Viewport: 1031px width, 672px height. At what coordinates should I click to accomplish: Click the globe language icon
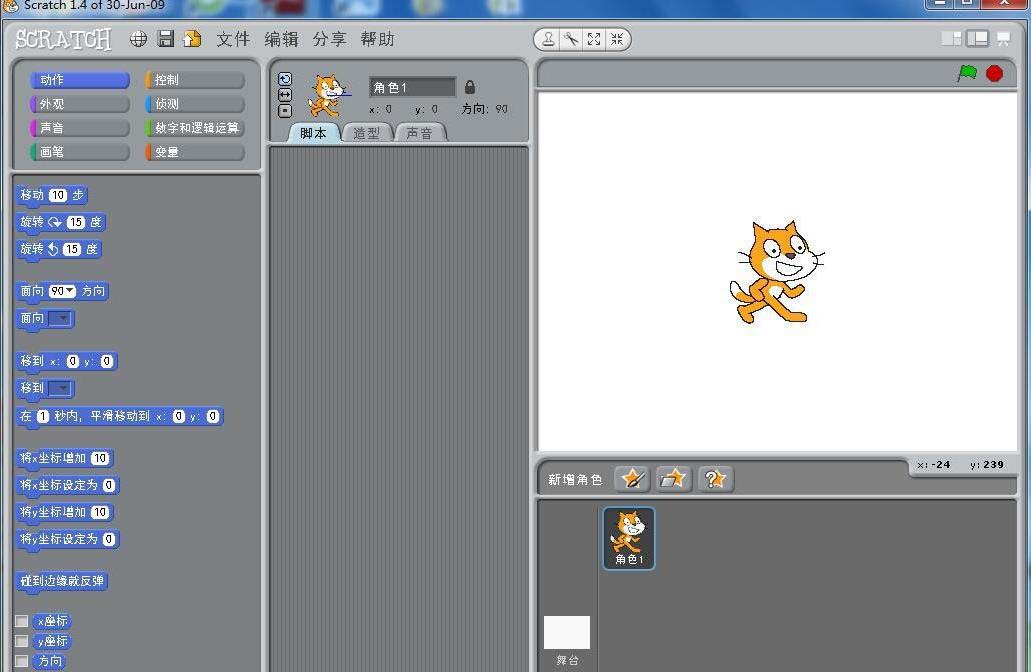138,39
